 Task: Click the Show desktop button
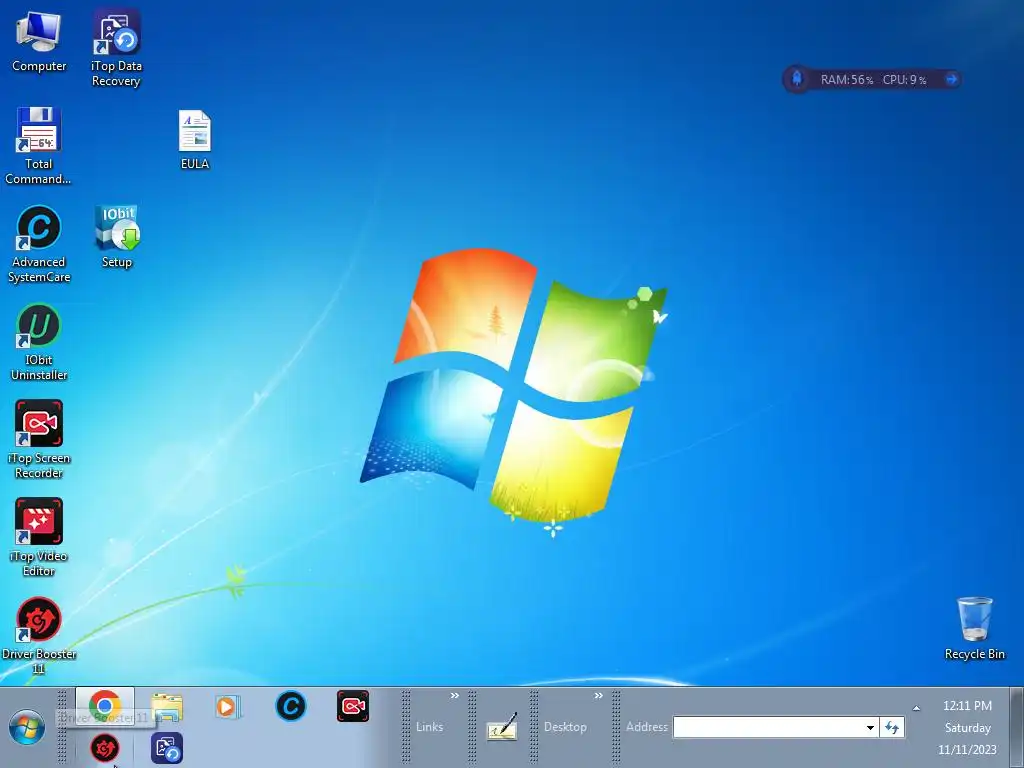(1016, 728)
